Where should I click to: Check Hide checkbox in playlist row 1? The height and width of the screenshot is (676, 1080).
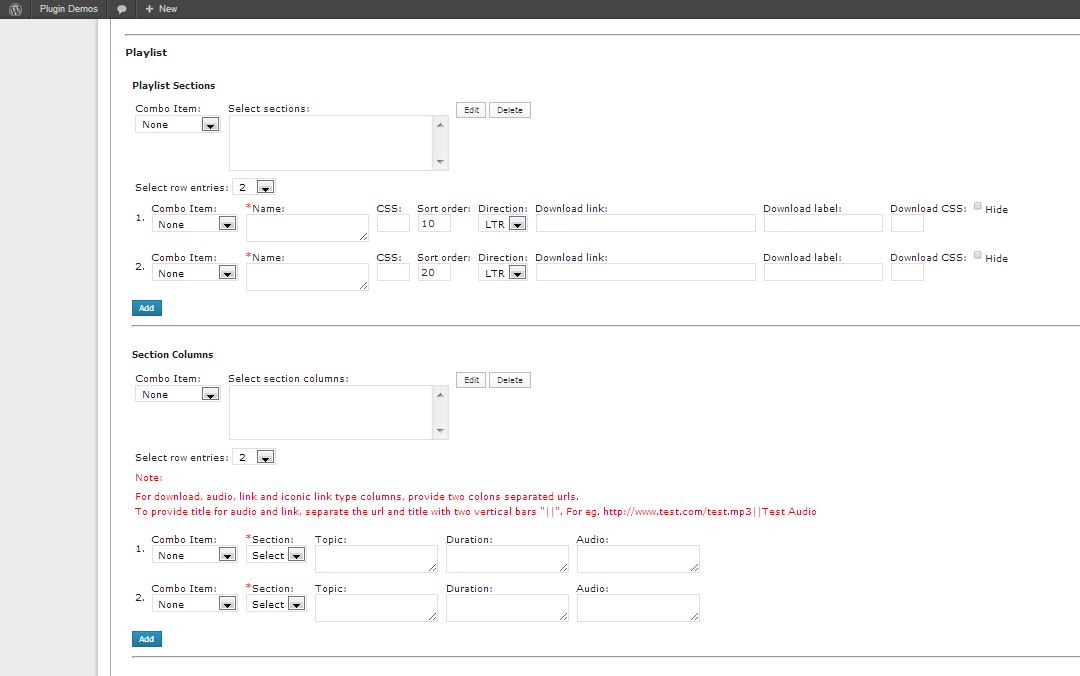(x=977, y=206)
